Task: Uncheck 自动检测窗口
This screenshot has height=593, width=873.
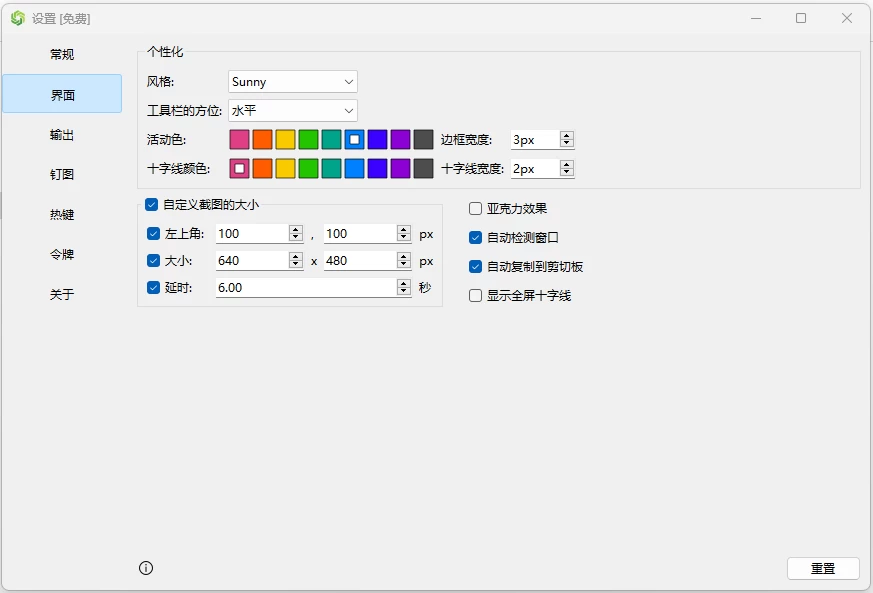Action: [x=475, y=237]
